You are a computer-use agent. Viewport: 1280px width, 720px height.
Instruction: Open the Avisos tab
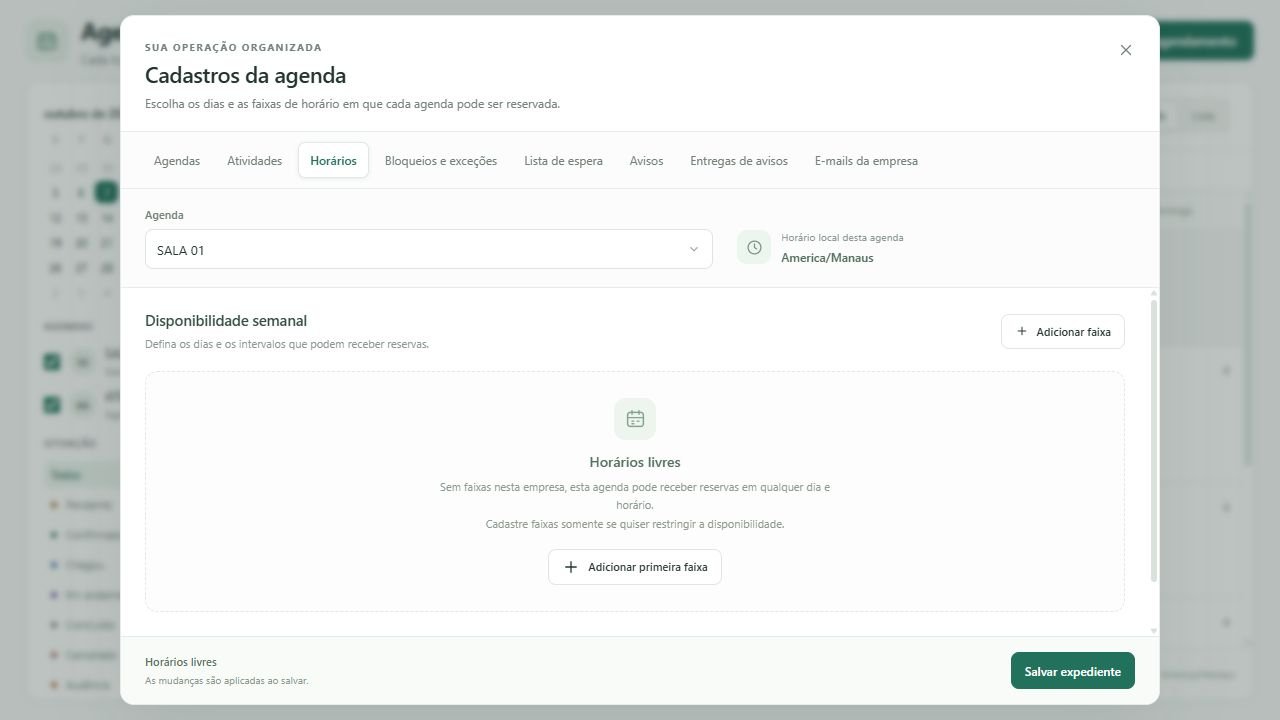click(x=646, y=161)
